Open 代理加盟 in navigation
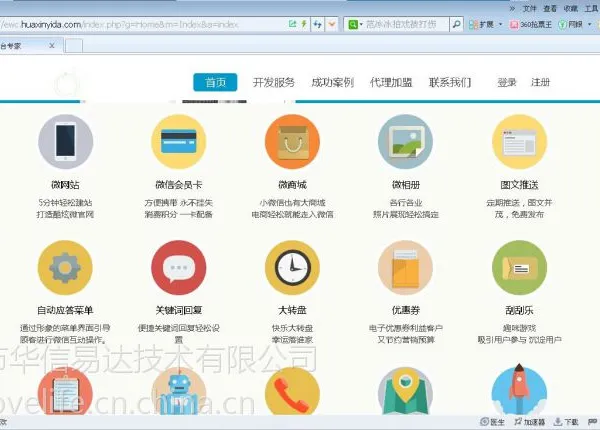600x430 pixels. 391,82
